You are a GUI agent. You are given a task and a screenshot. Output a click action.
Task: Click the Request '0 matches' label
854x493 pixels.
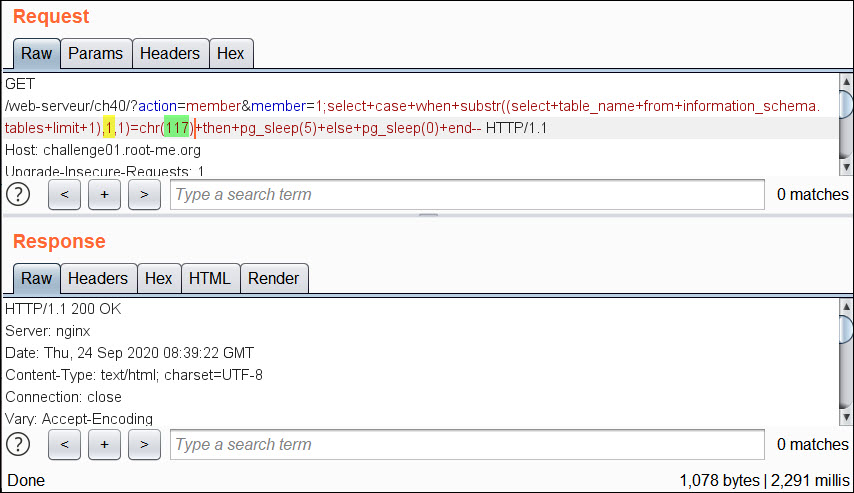813,194
